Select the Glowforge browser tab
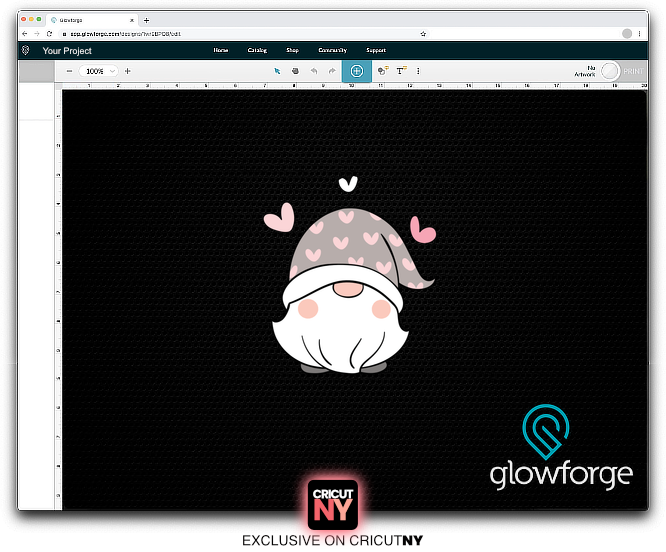The width and height of the screenshot is (666, 552). click(92, 20)
